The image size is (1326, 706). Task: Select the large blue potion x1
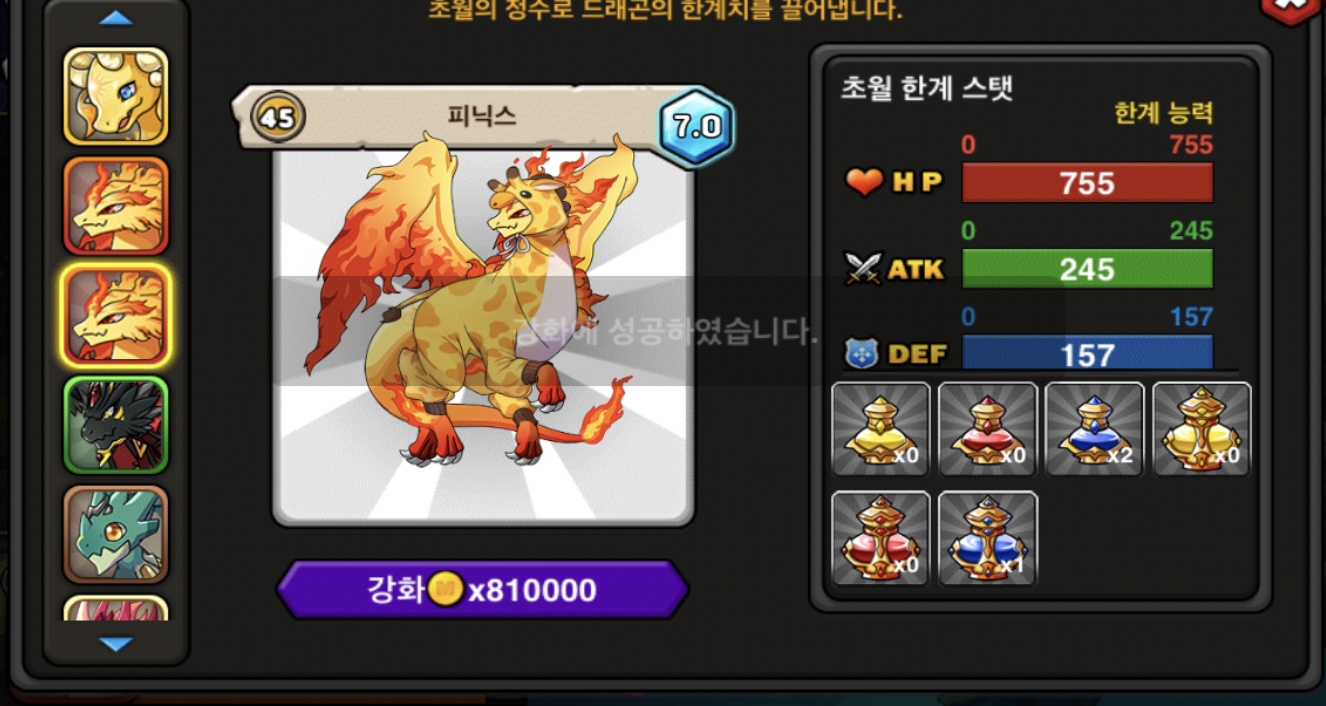pyautogui.click(x=988, y=538)
